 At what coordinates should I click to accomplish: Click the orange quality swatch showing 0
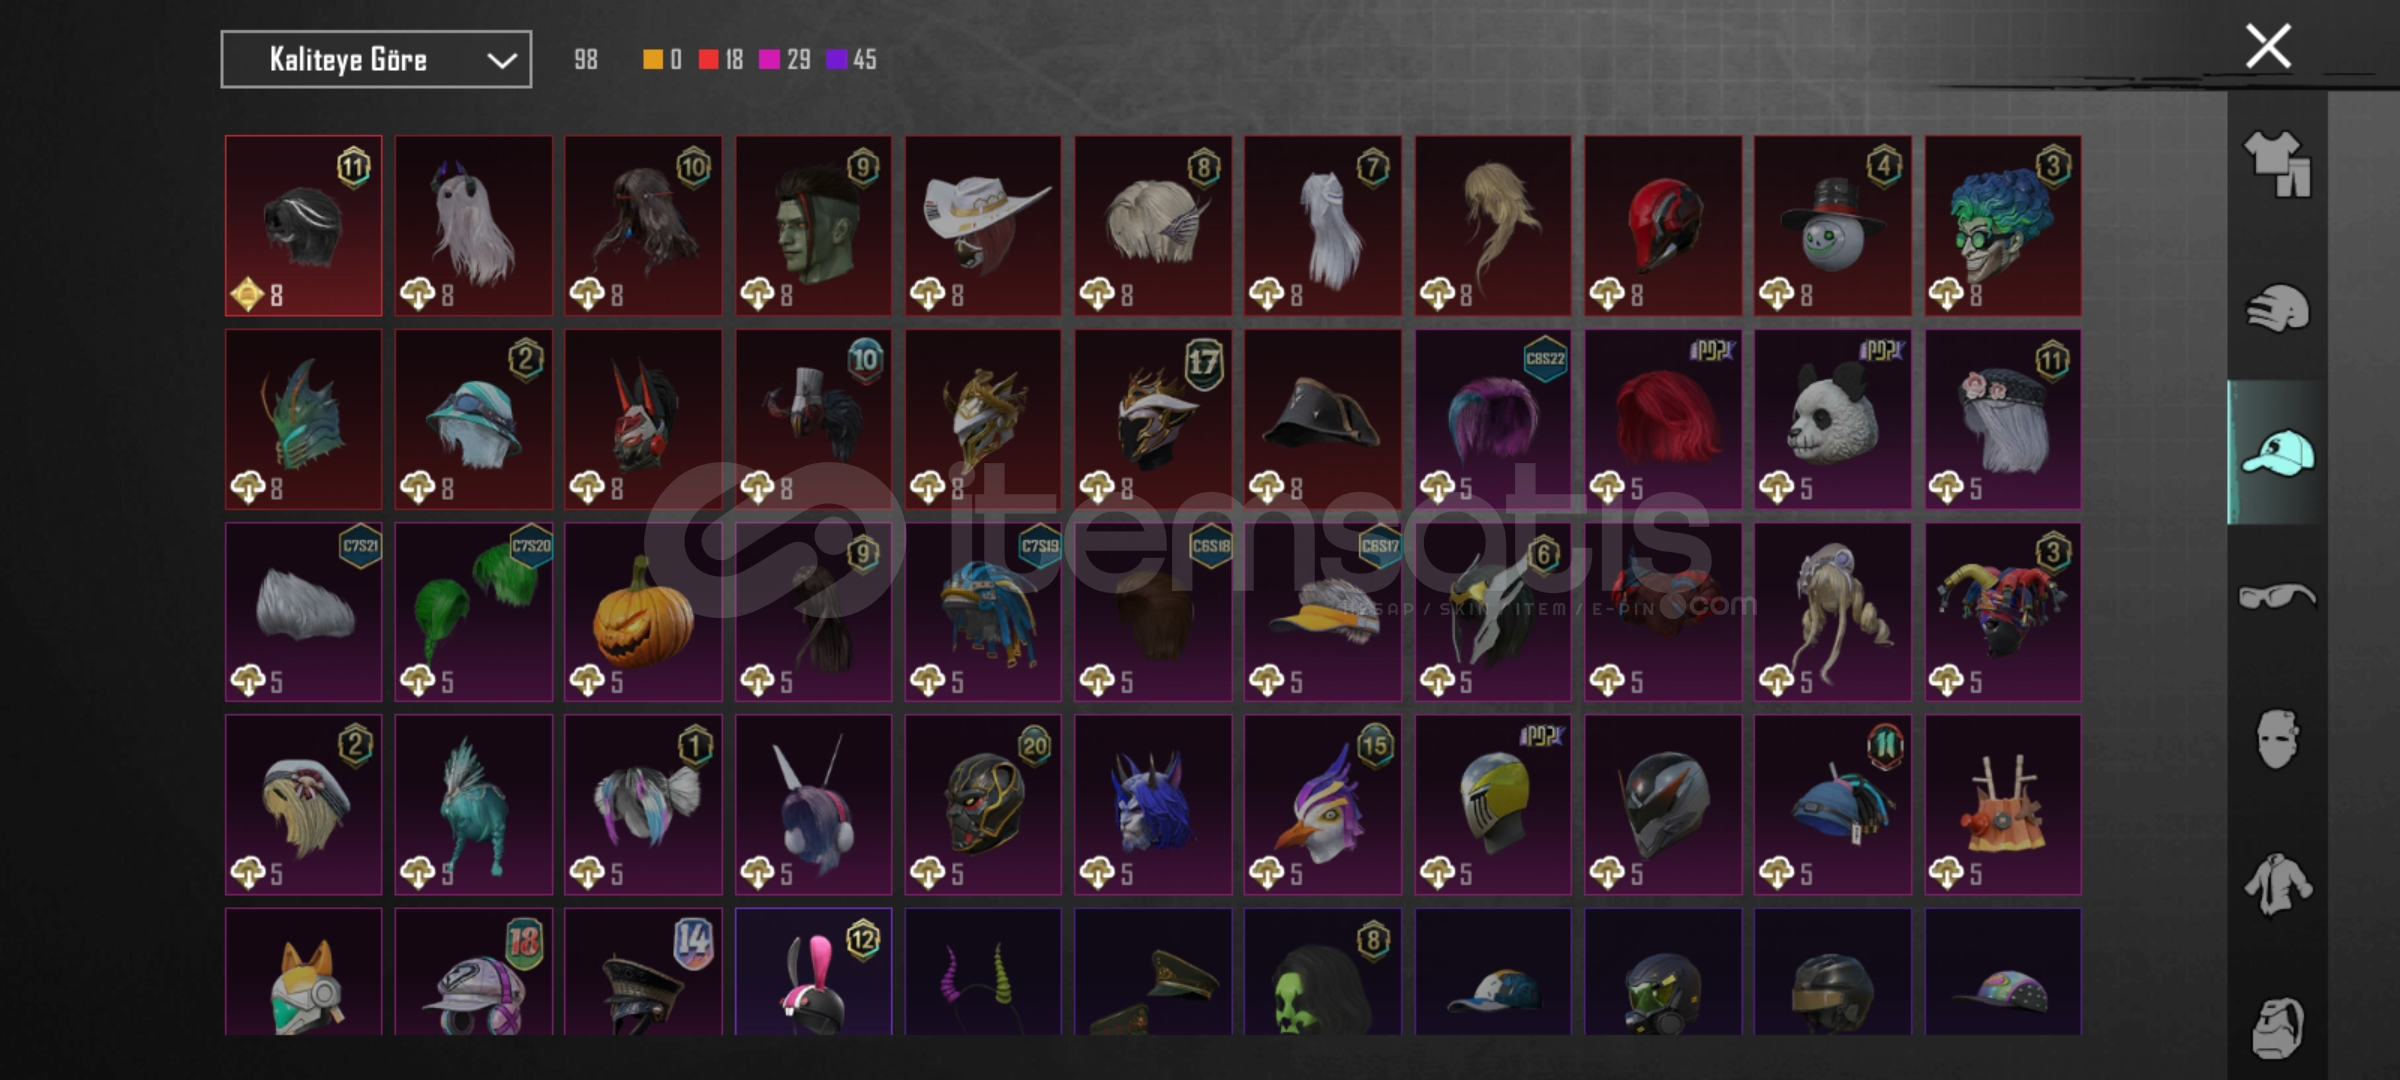click(652, 60)
